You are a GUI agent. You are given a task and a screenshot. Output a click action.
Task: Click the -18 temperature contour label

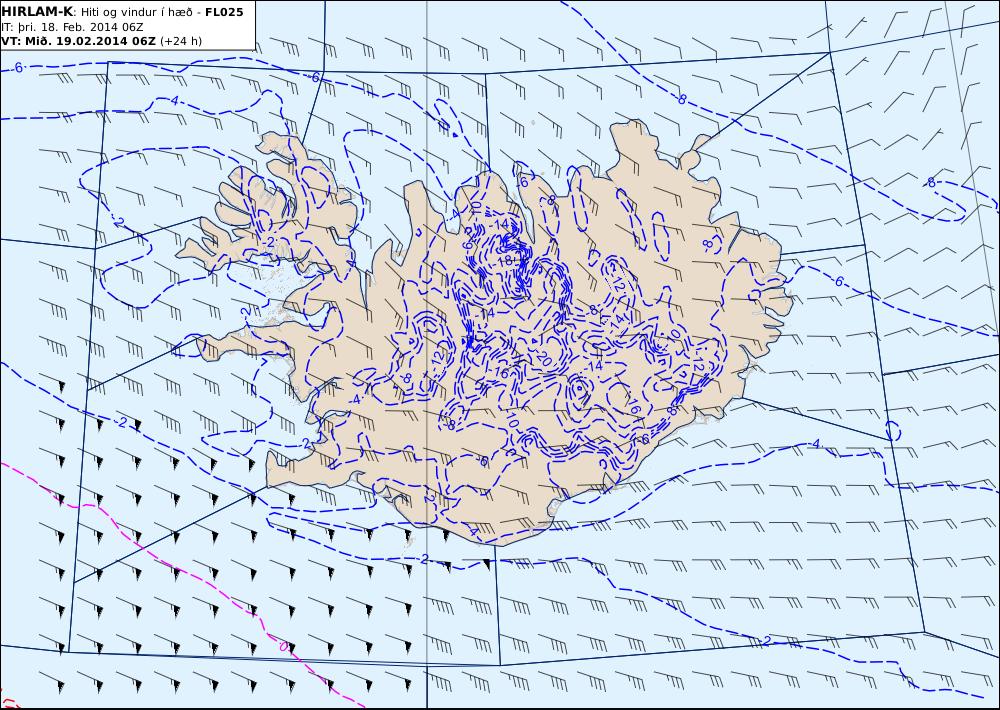point(504,261)
